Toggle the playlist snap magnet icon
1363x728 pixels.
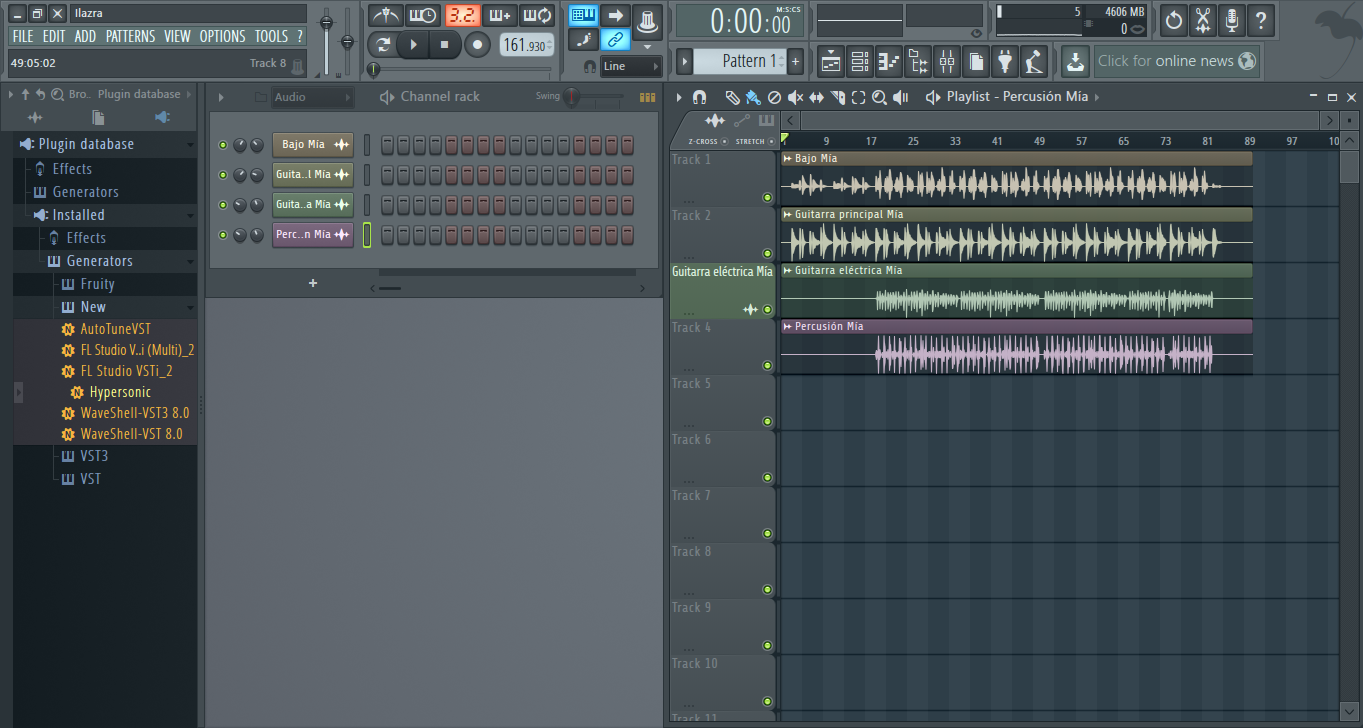[700, 97]
